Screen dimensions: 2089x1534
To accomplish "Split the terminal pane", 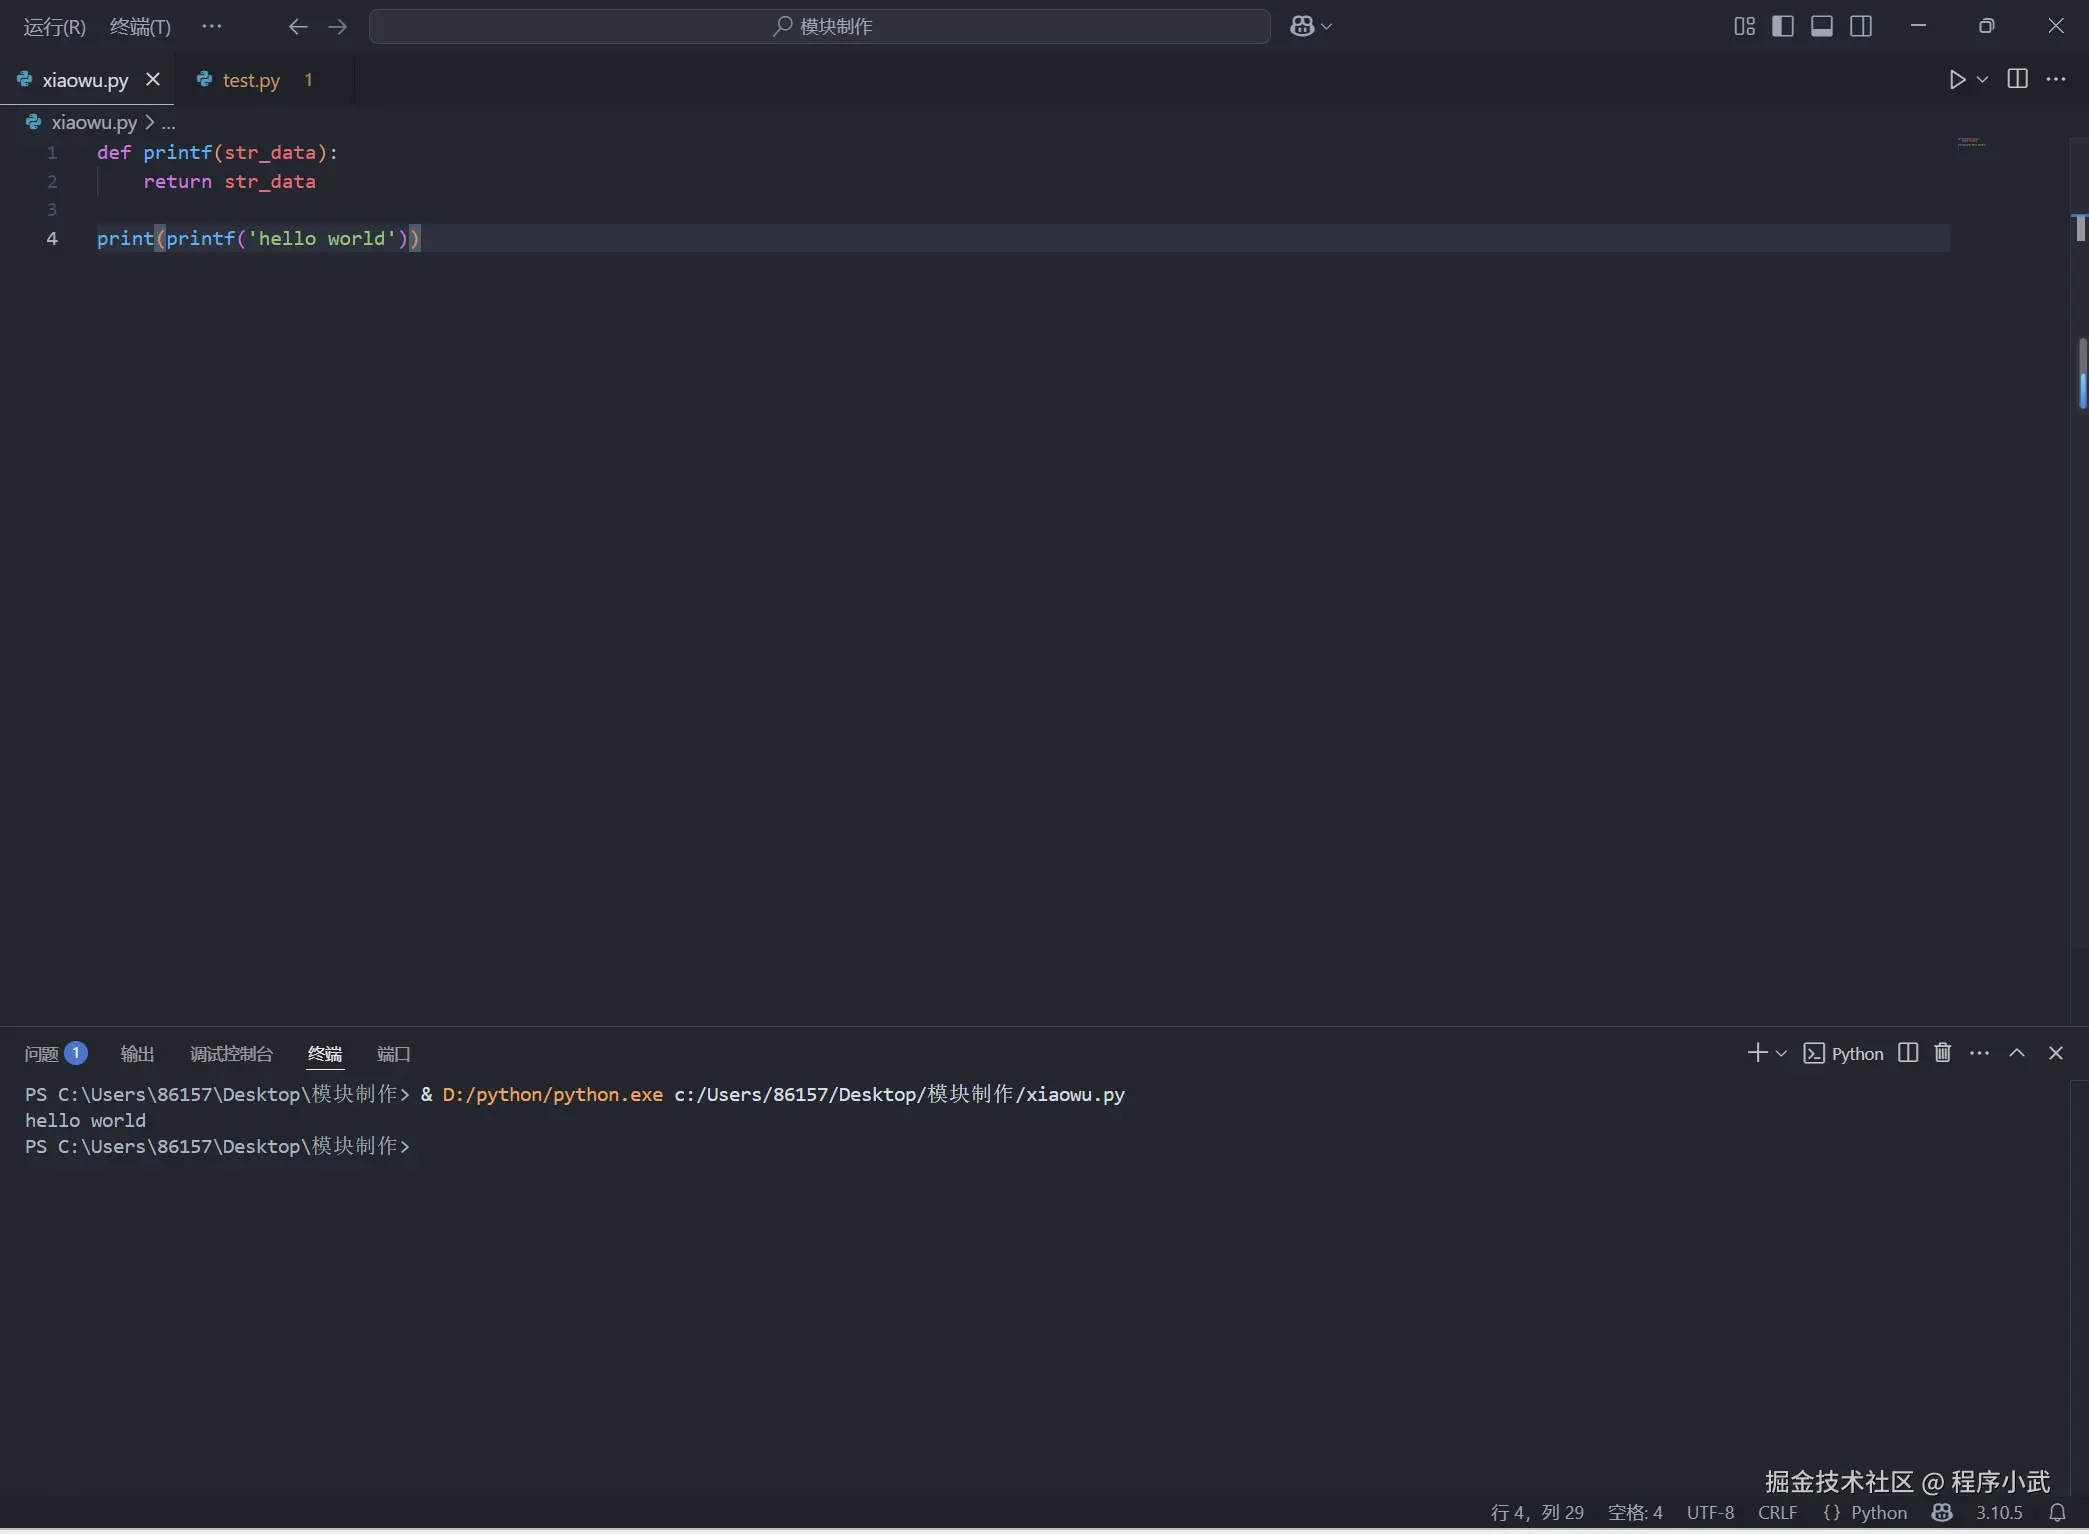I will coord(1908,1053).
